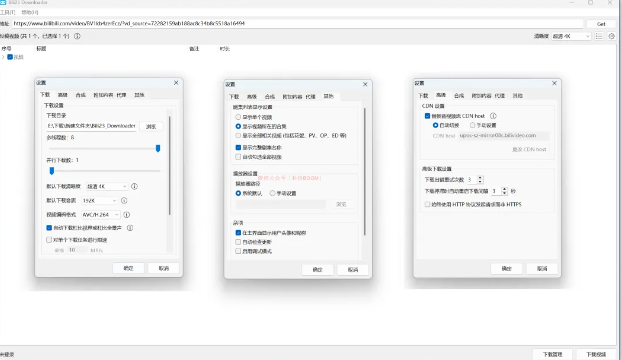Open the 192K audio quality dropdown

[x=100, y=201]
